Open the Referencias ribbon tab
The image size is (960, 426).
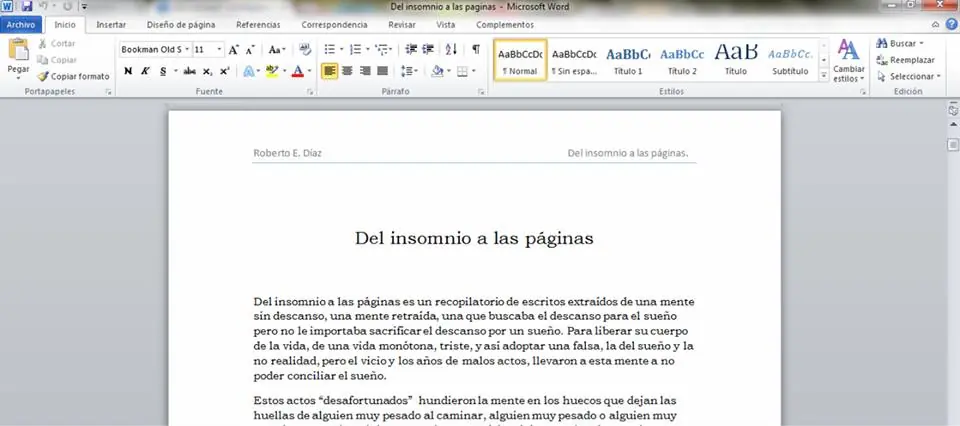click(x=258, y=25)
